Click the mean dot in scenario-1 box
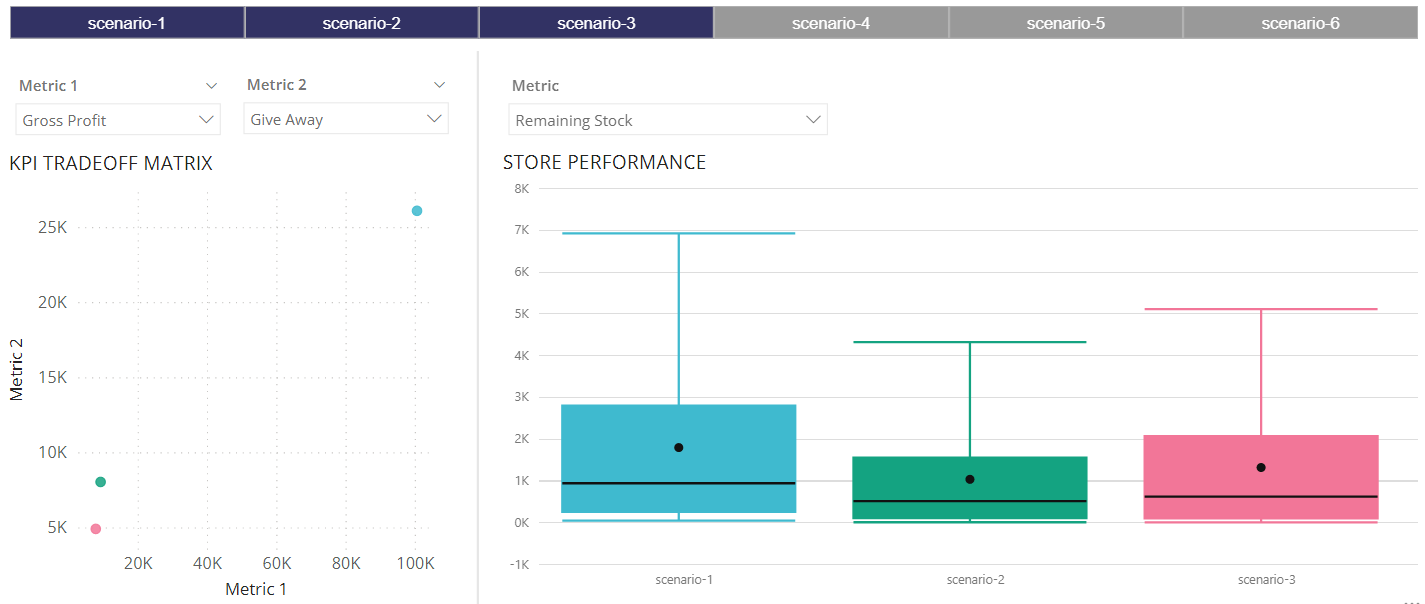The width and height of the screenshot is (1425, 604). coord(679,448)
